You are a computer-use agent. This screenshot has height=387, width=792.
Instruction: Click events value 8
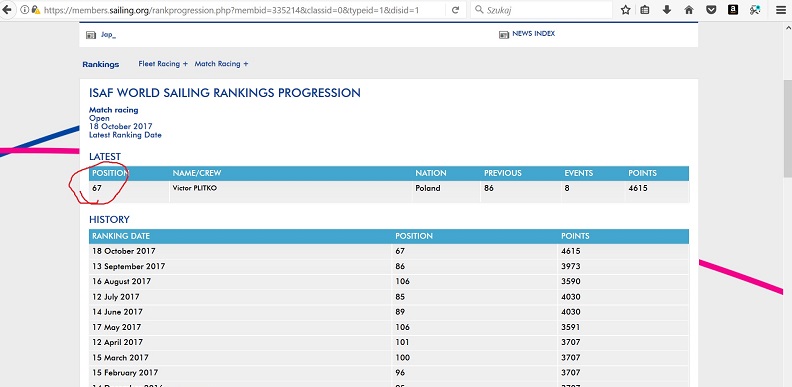[567, 188]
